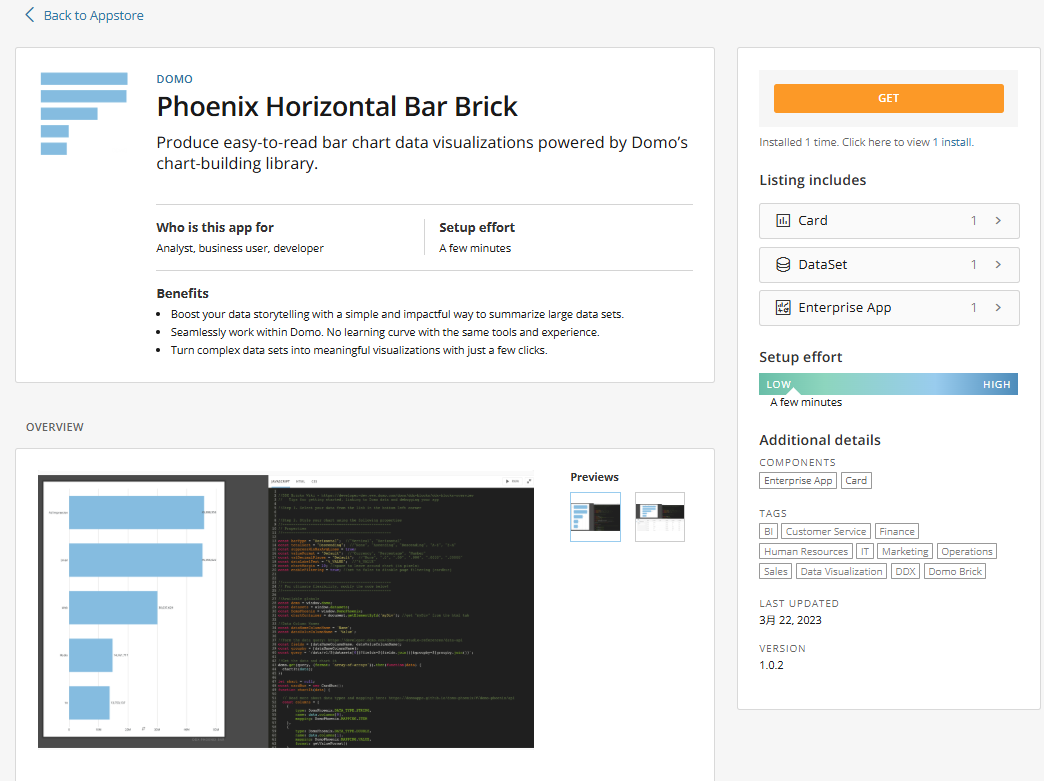Open the DataSet listing row
Screen dimensions: 1044x781
pos(889,264)
